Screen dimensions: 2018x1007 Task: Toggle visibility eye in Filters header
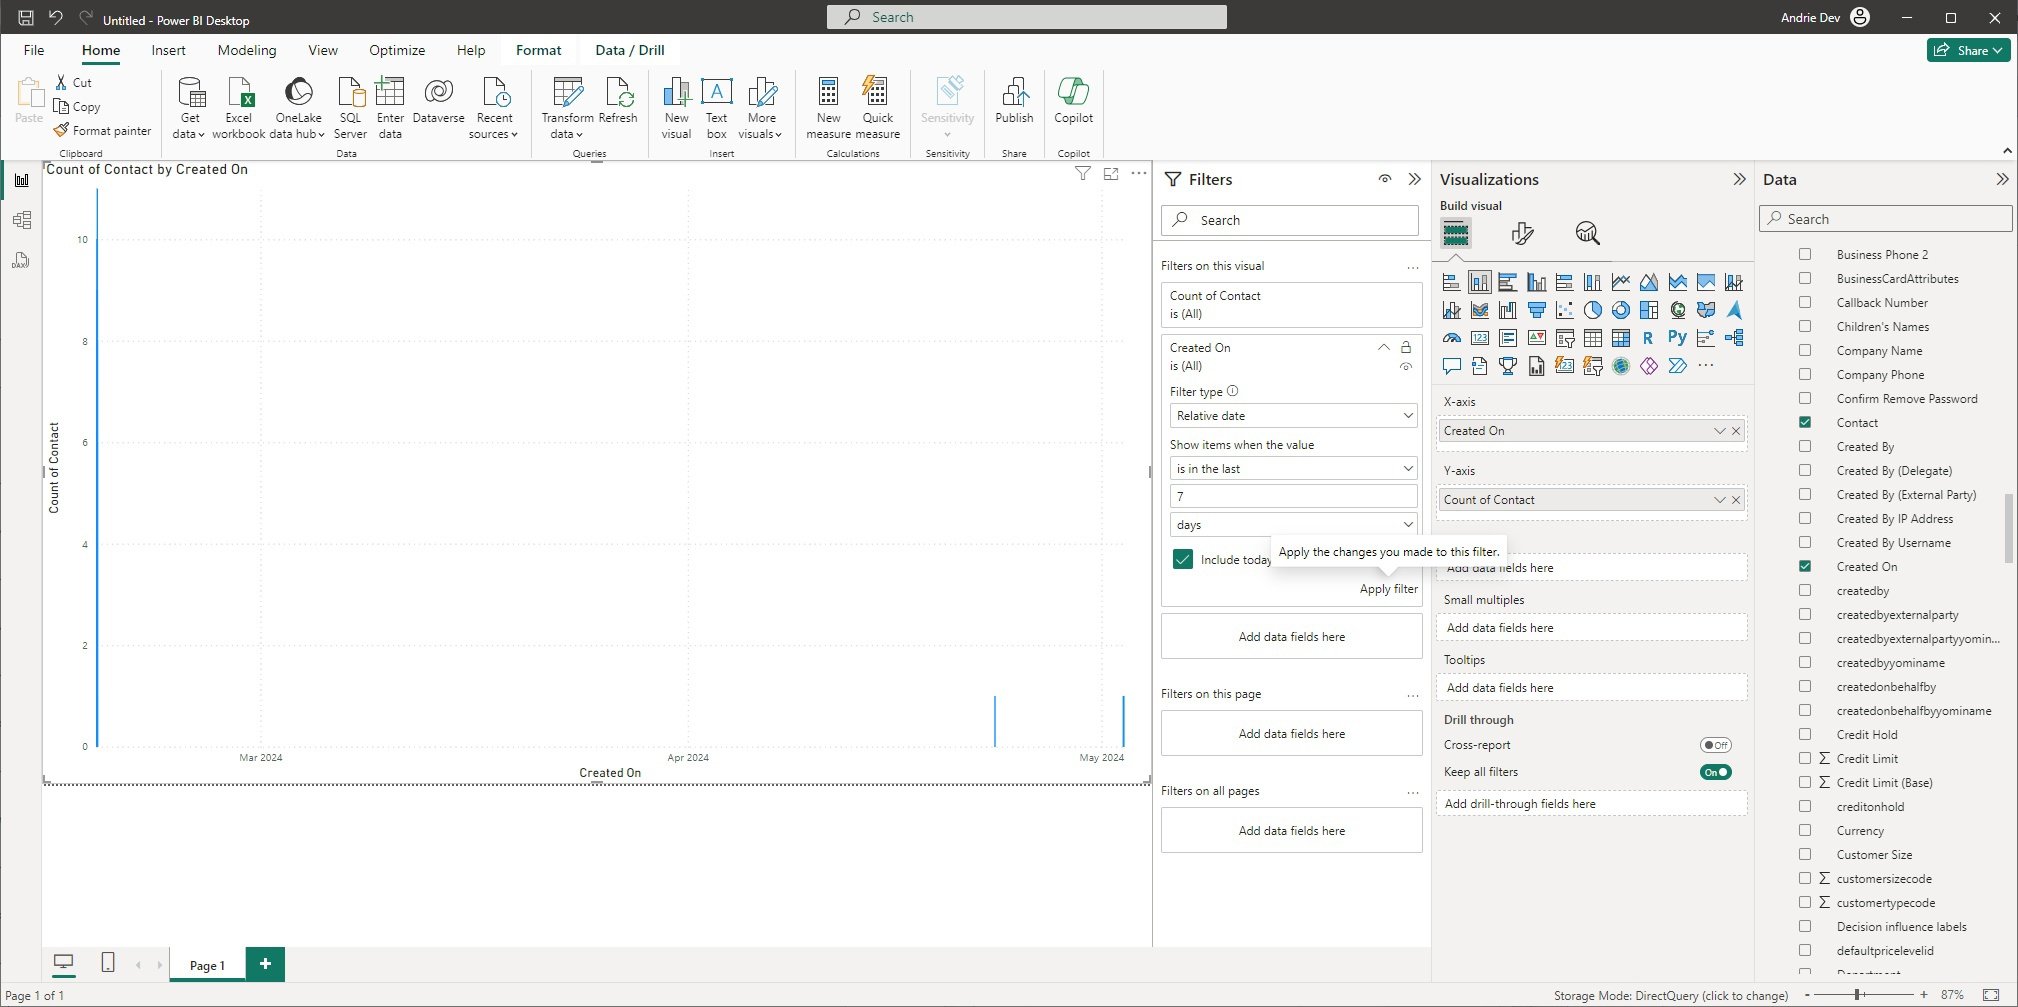1385,179
